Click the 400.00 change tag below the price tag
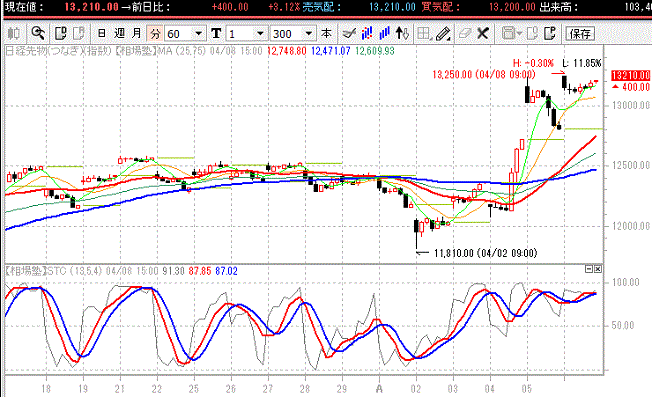 [631, 87]
